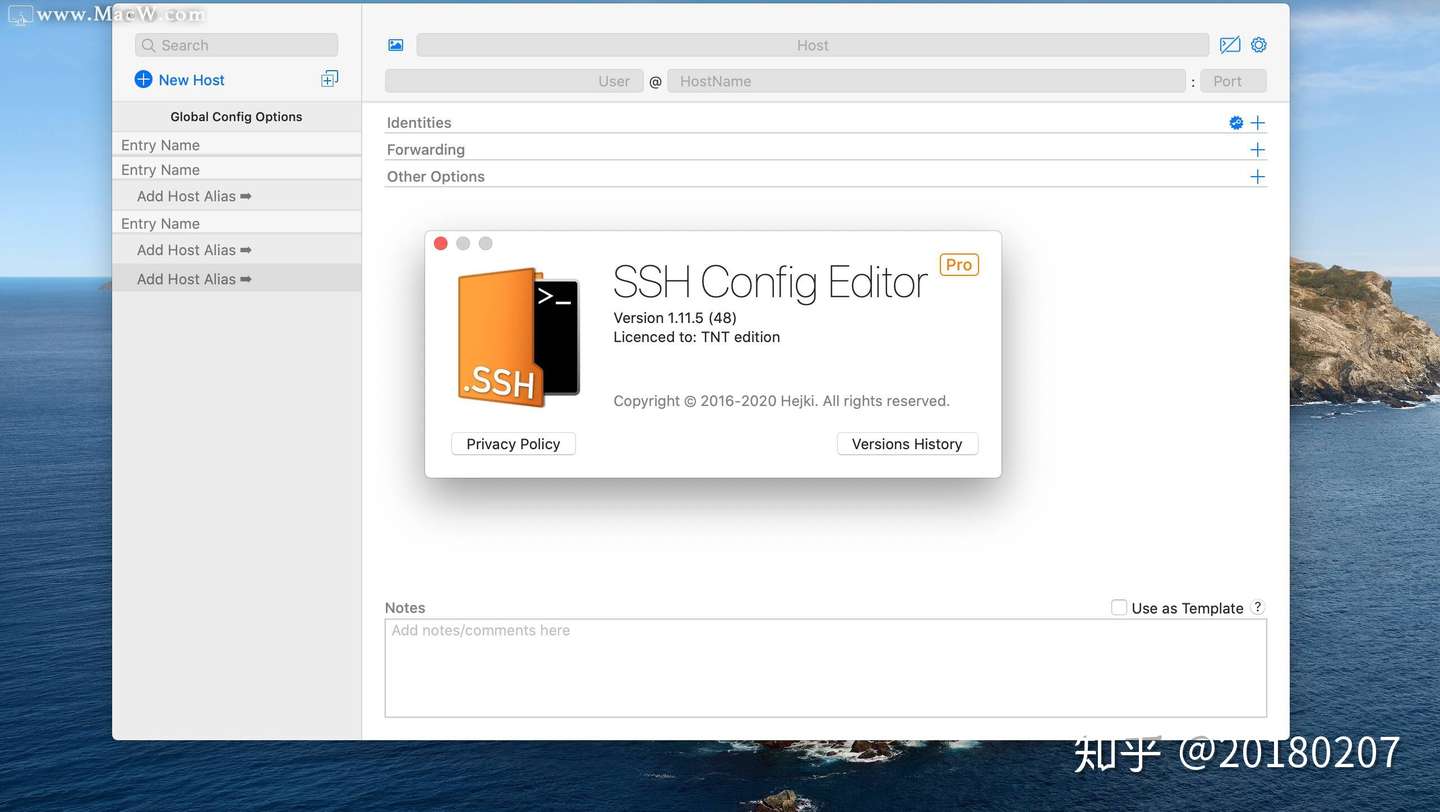Screen dimensions: 1440x812
Task: Click the host image icon left of Host field
Action: [396, 45]
